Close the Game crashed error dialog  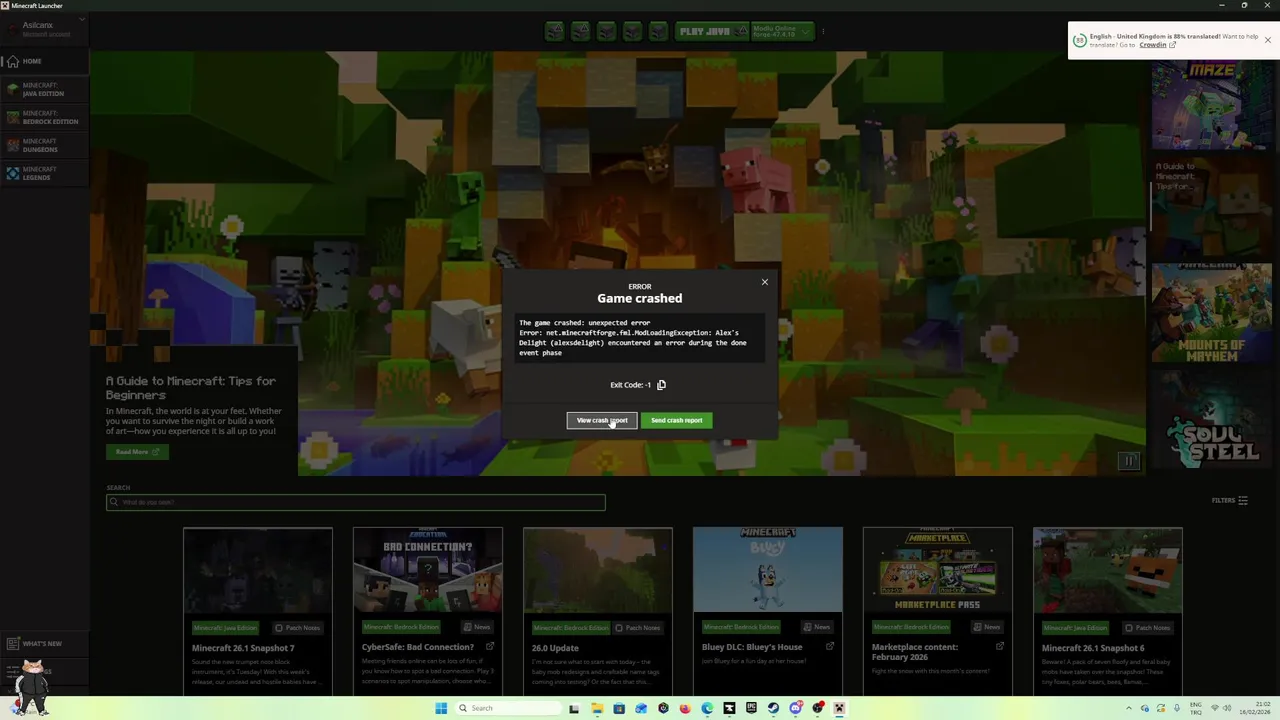click(x=765, y=282)
